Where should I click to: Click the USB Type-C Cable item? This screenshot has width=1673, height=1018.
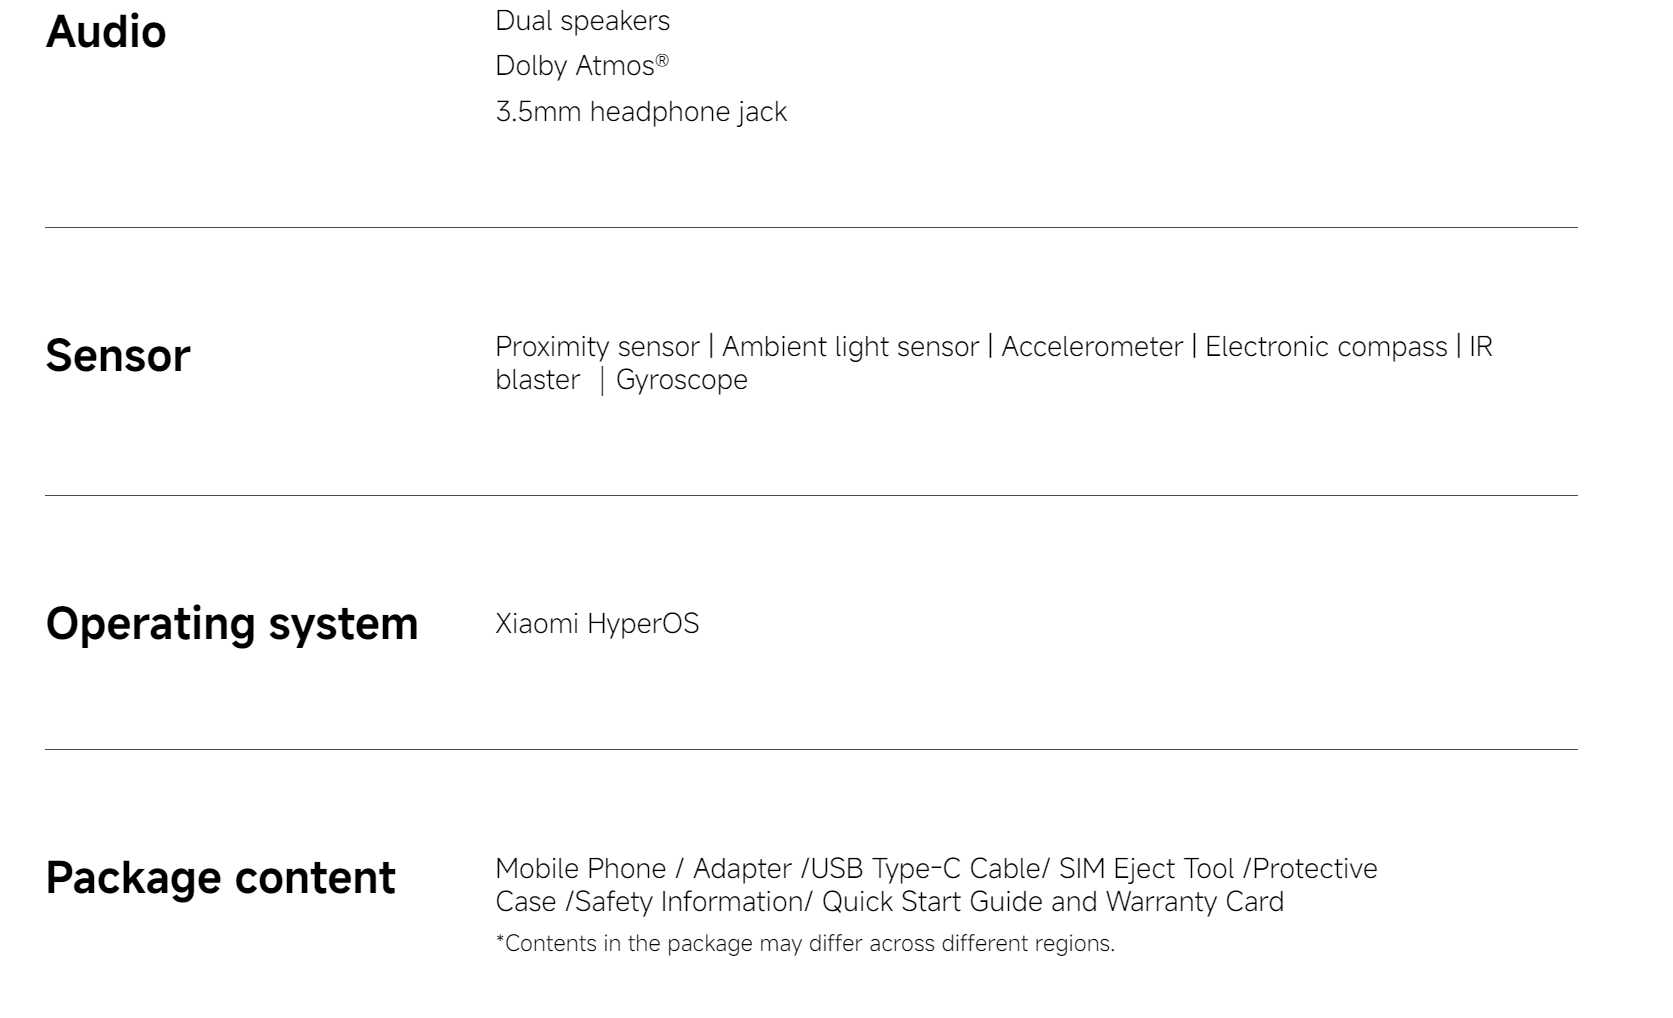[925, 869]
